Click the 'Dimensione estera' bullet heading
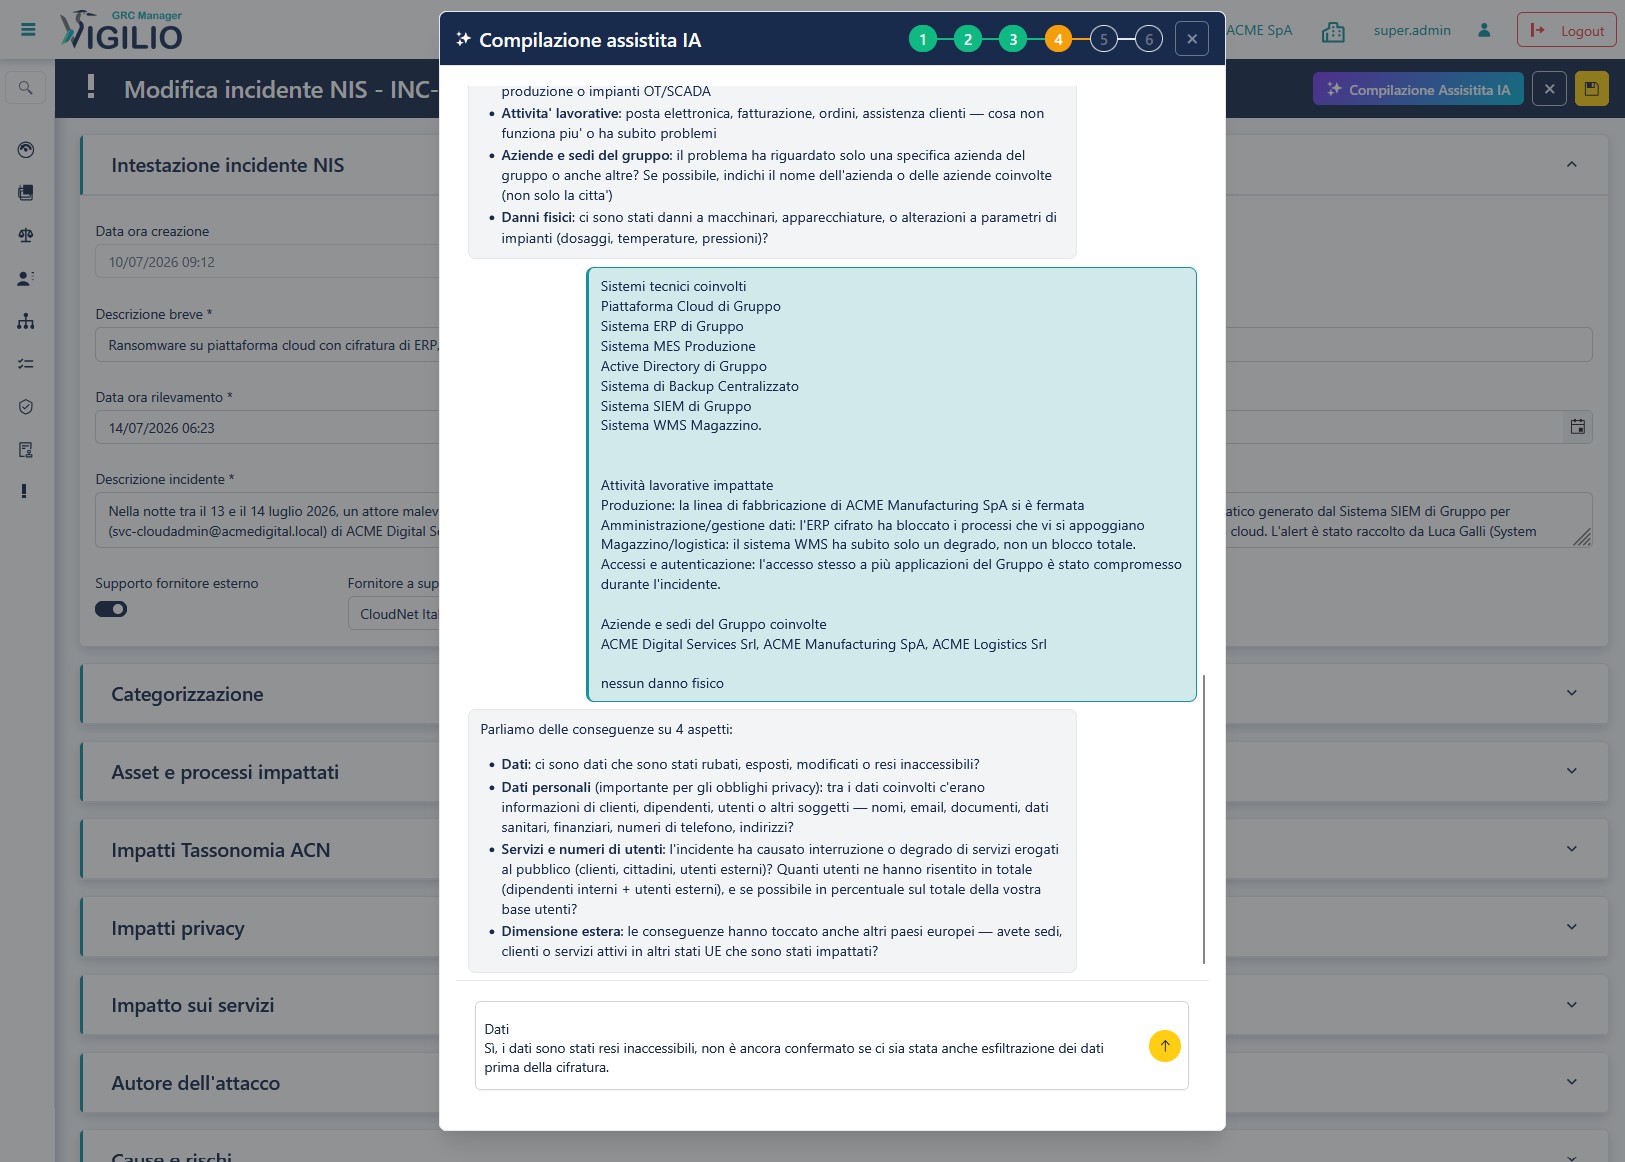The image size is (1625, 1162). point(562,931)
